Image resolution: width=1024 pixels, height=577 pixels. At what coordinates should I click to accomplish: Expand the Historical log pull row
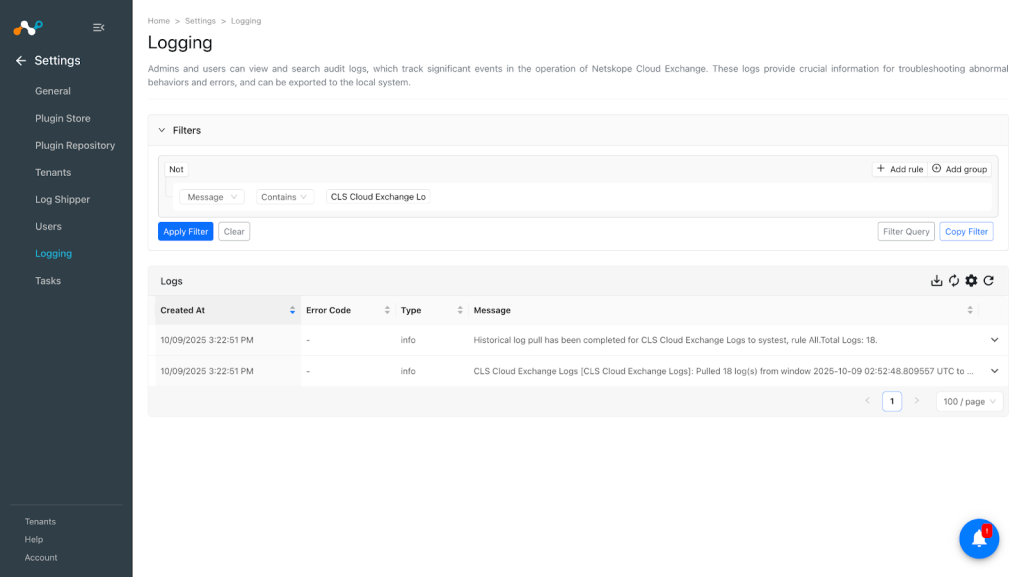tap(995, 340)
